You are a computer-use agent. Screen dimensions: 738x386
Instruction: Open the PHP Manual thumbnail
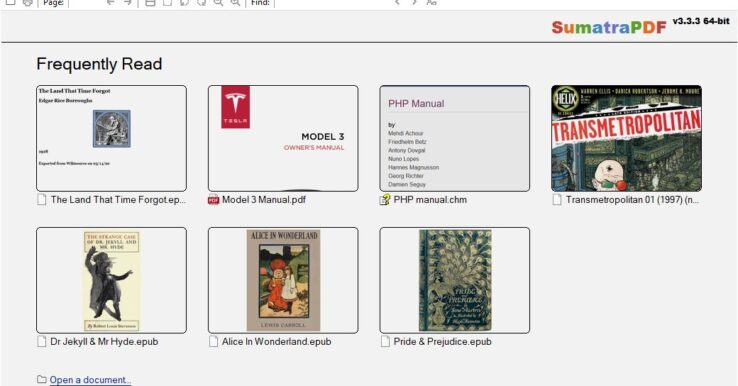pos(455,138)
